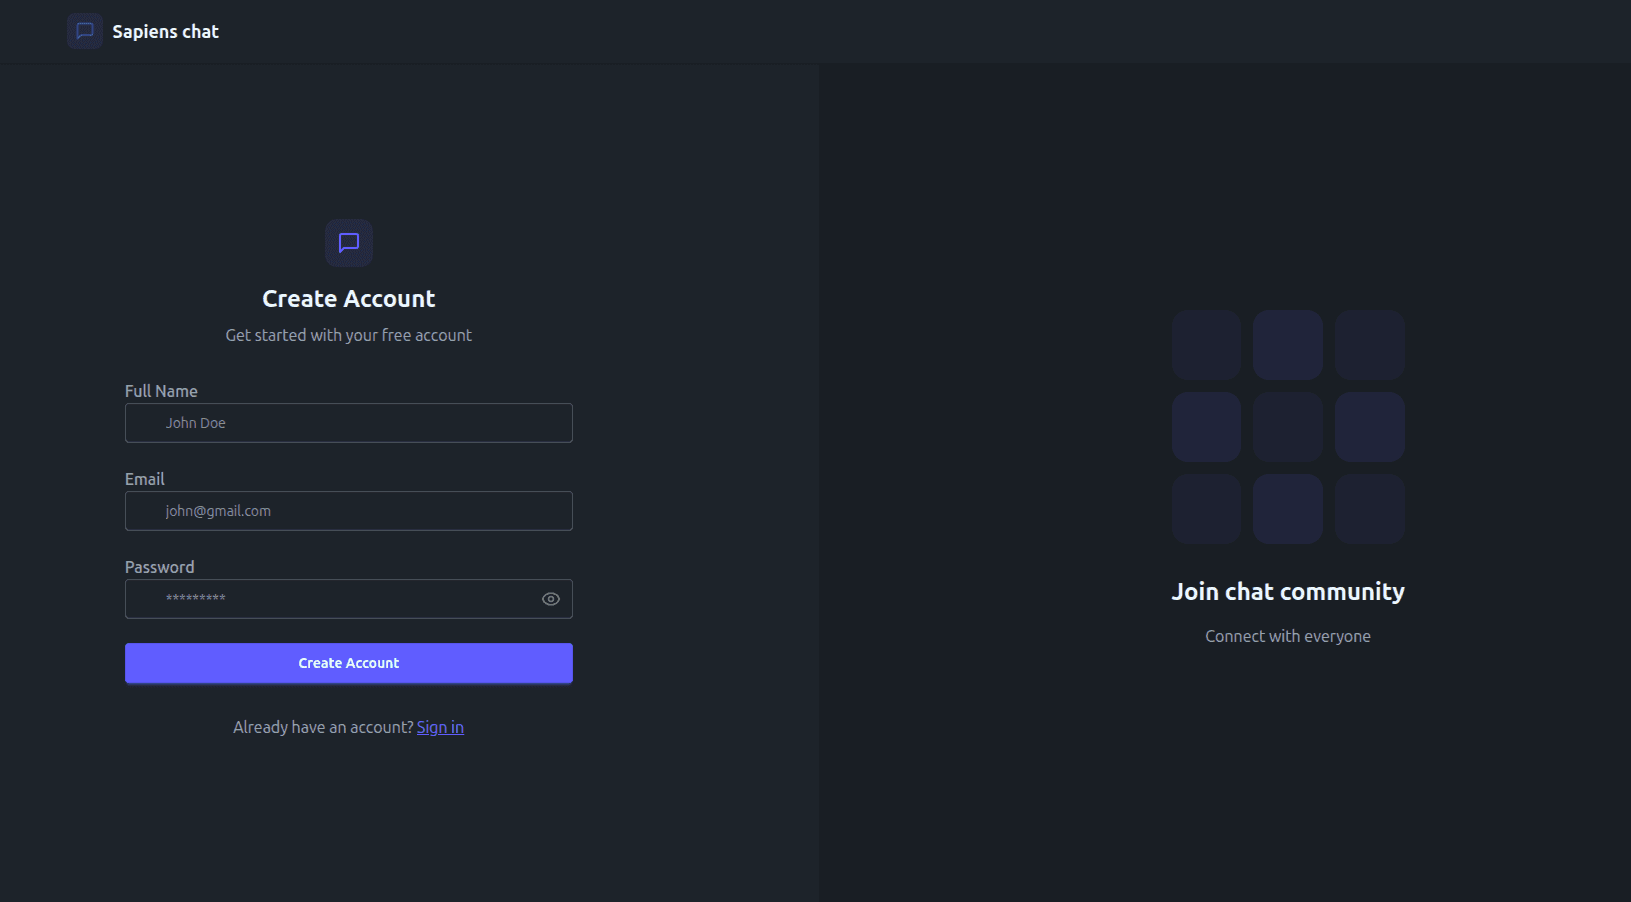Image resolution: width=1631 pixels, height=902 pixels.
Task: Click the Create Account submit button
Action: click(x=348, y=663)
